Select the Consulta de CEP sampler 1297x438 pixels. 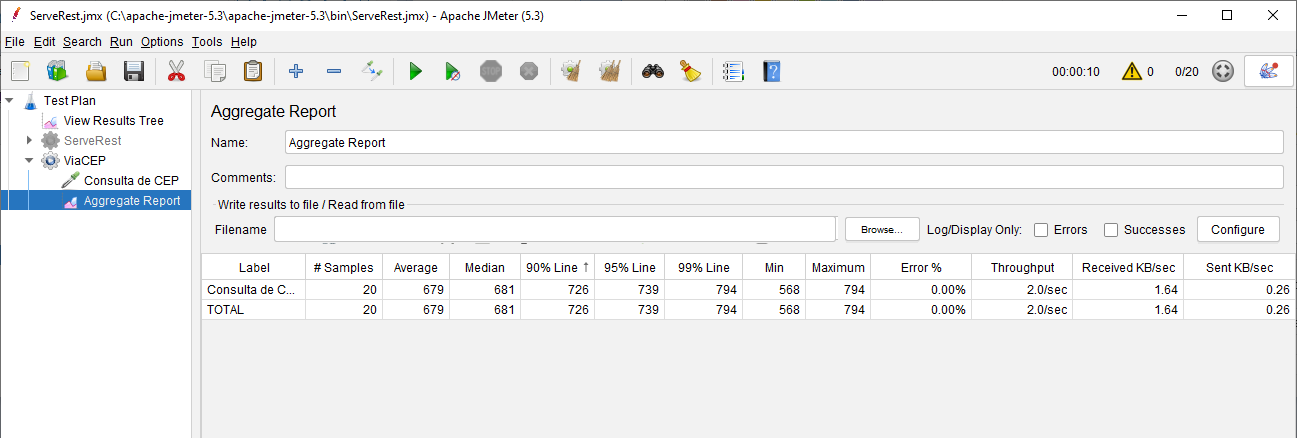pyautogui.click(x=131, y=180)
